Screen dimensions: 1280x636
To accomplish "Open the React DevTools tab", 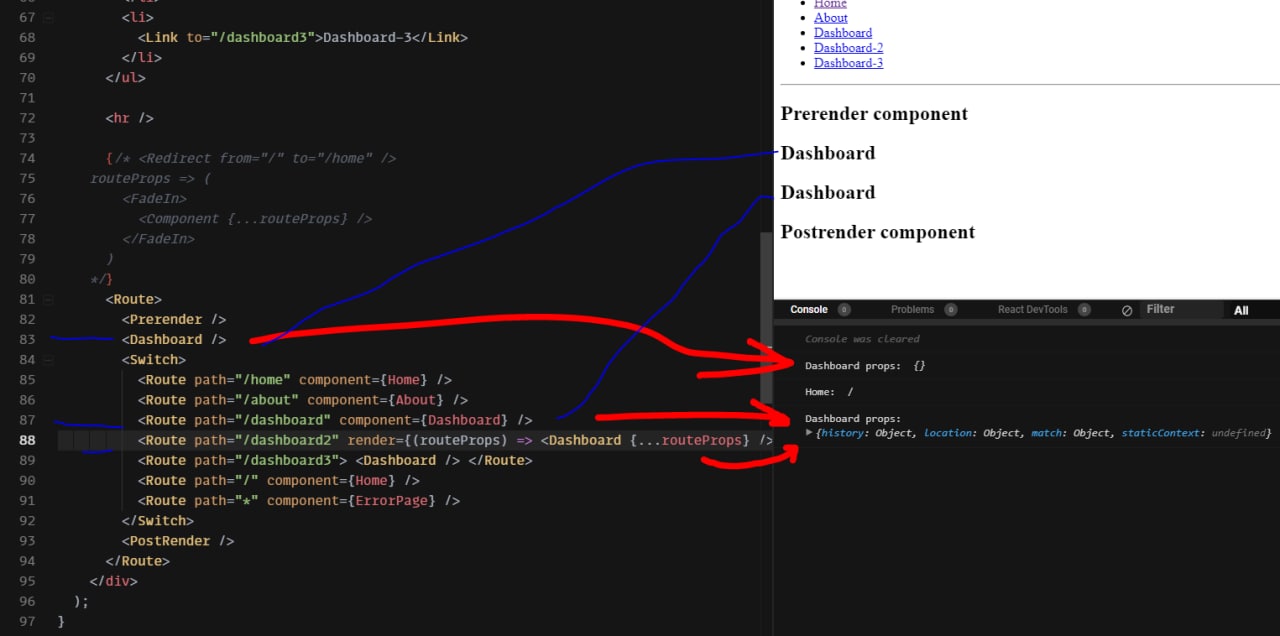I will coord(1032,310).
